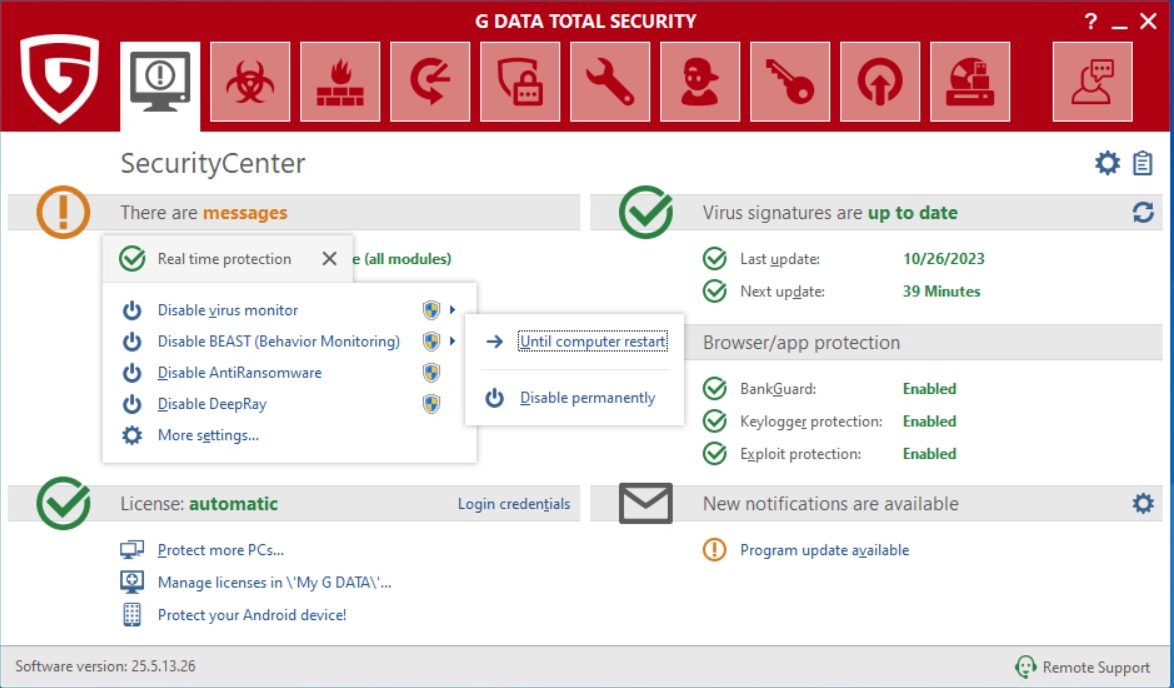Click the shield icon beside Disable DeepRay

point(431,404)
